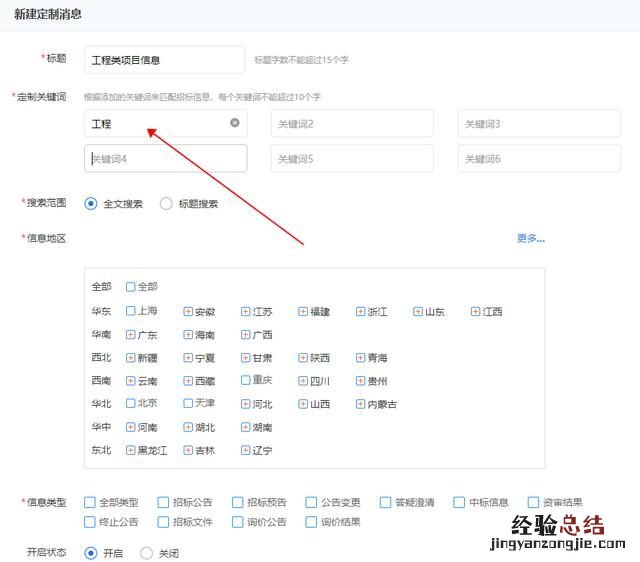This screenshot has width=640, height=562.
Task: Open the 更多... regions link
Action: coord(530,238)
